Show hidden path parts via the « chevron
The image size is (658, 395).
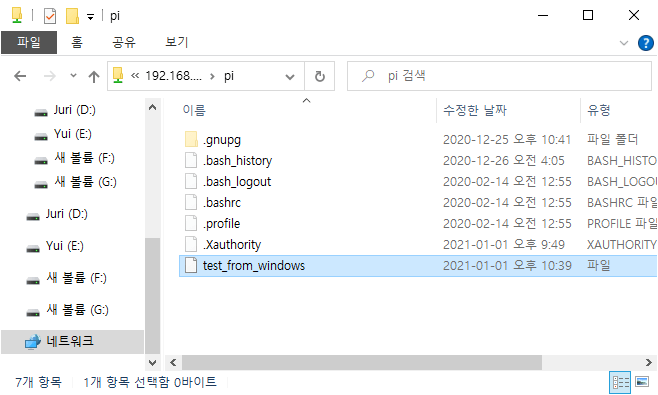click(135, 76)
